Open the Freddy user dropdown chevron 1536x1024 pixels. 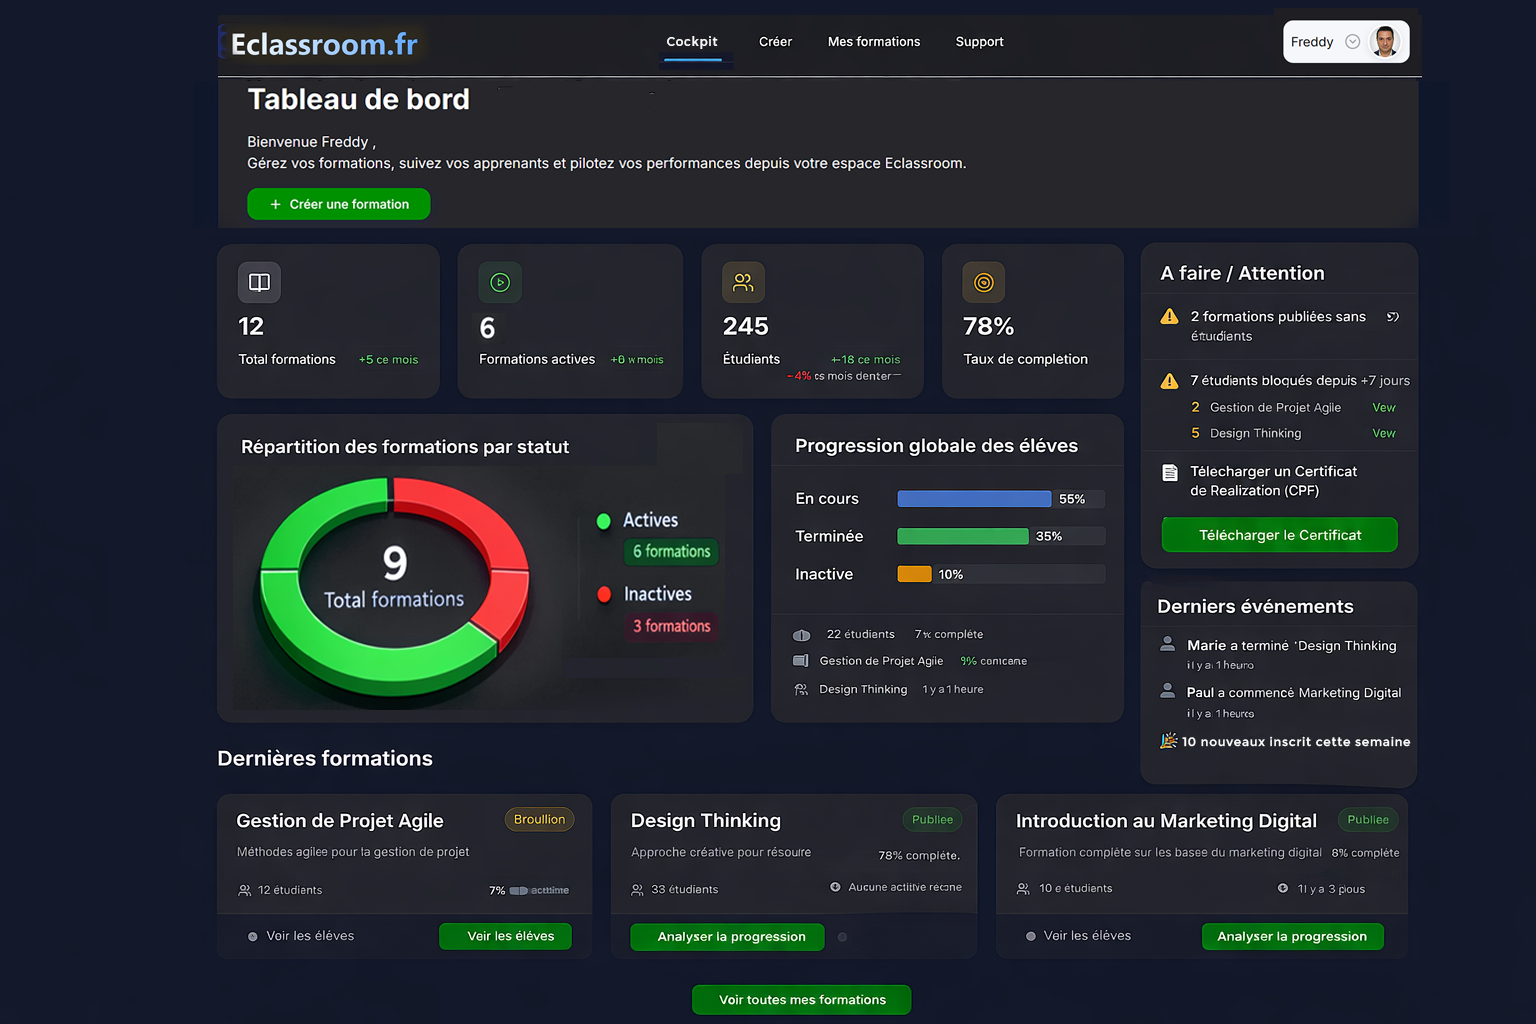pyautogui.click(x=1352, y=42)
